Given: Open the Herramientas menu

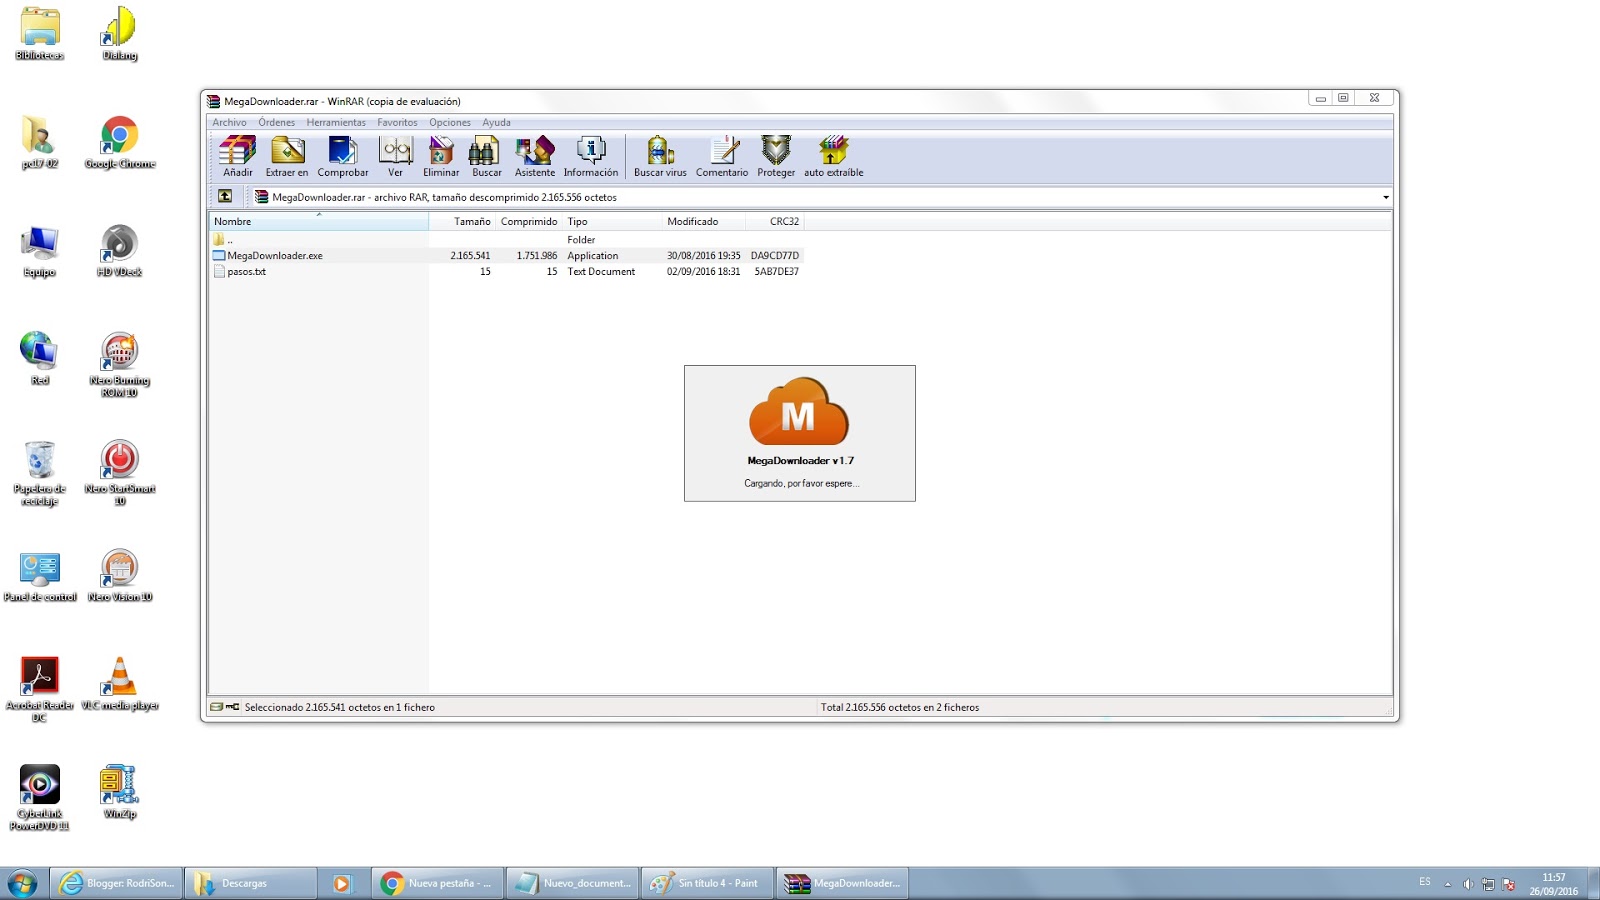Looking at the screenshot, I should coord(336,122).
